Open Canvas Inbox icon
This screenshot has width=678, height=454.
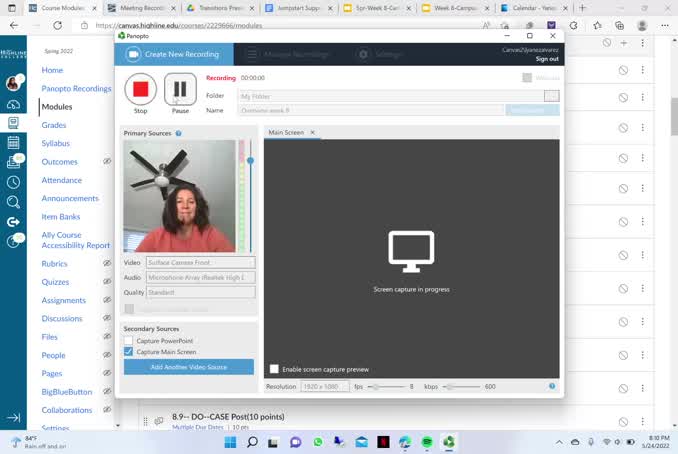point(13,162)
